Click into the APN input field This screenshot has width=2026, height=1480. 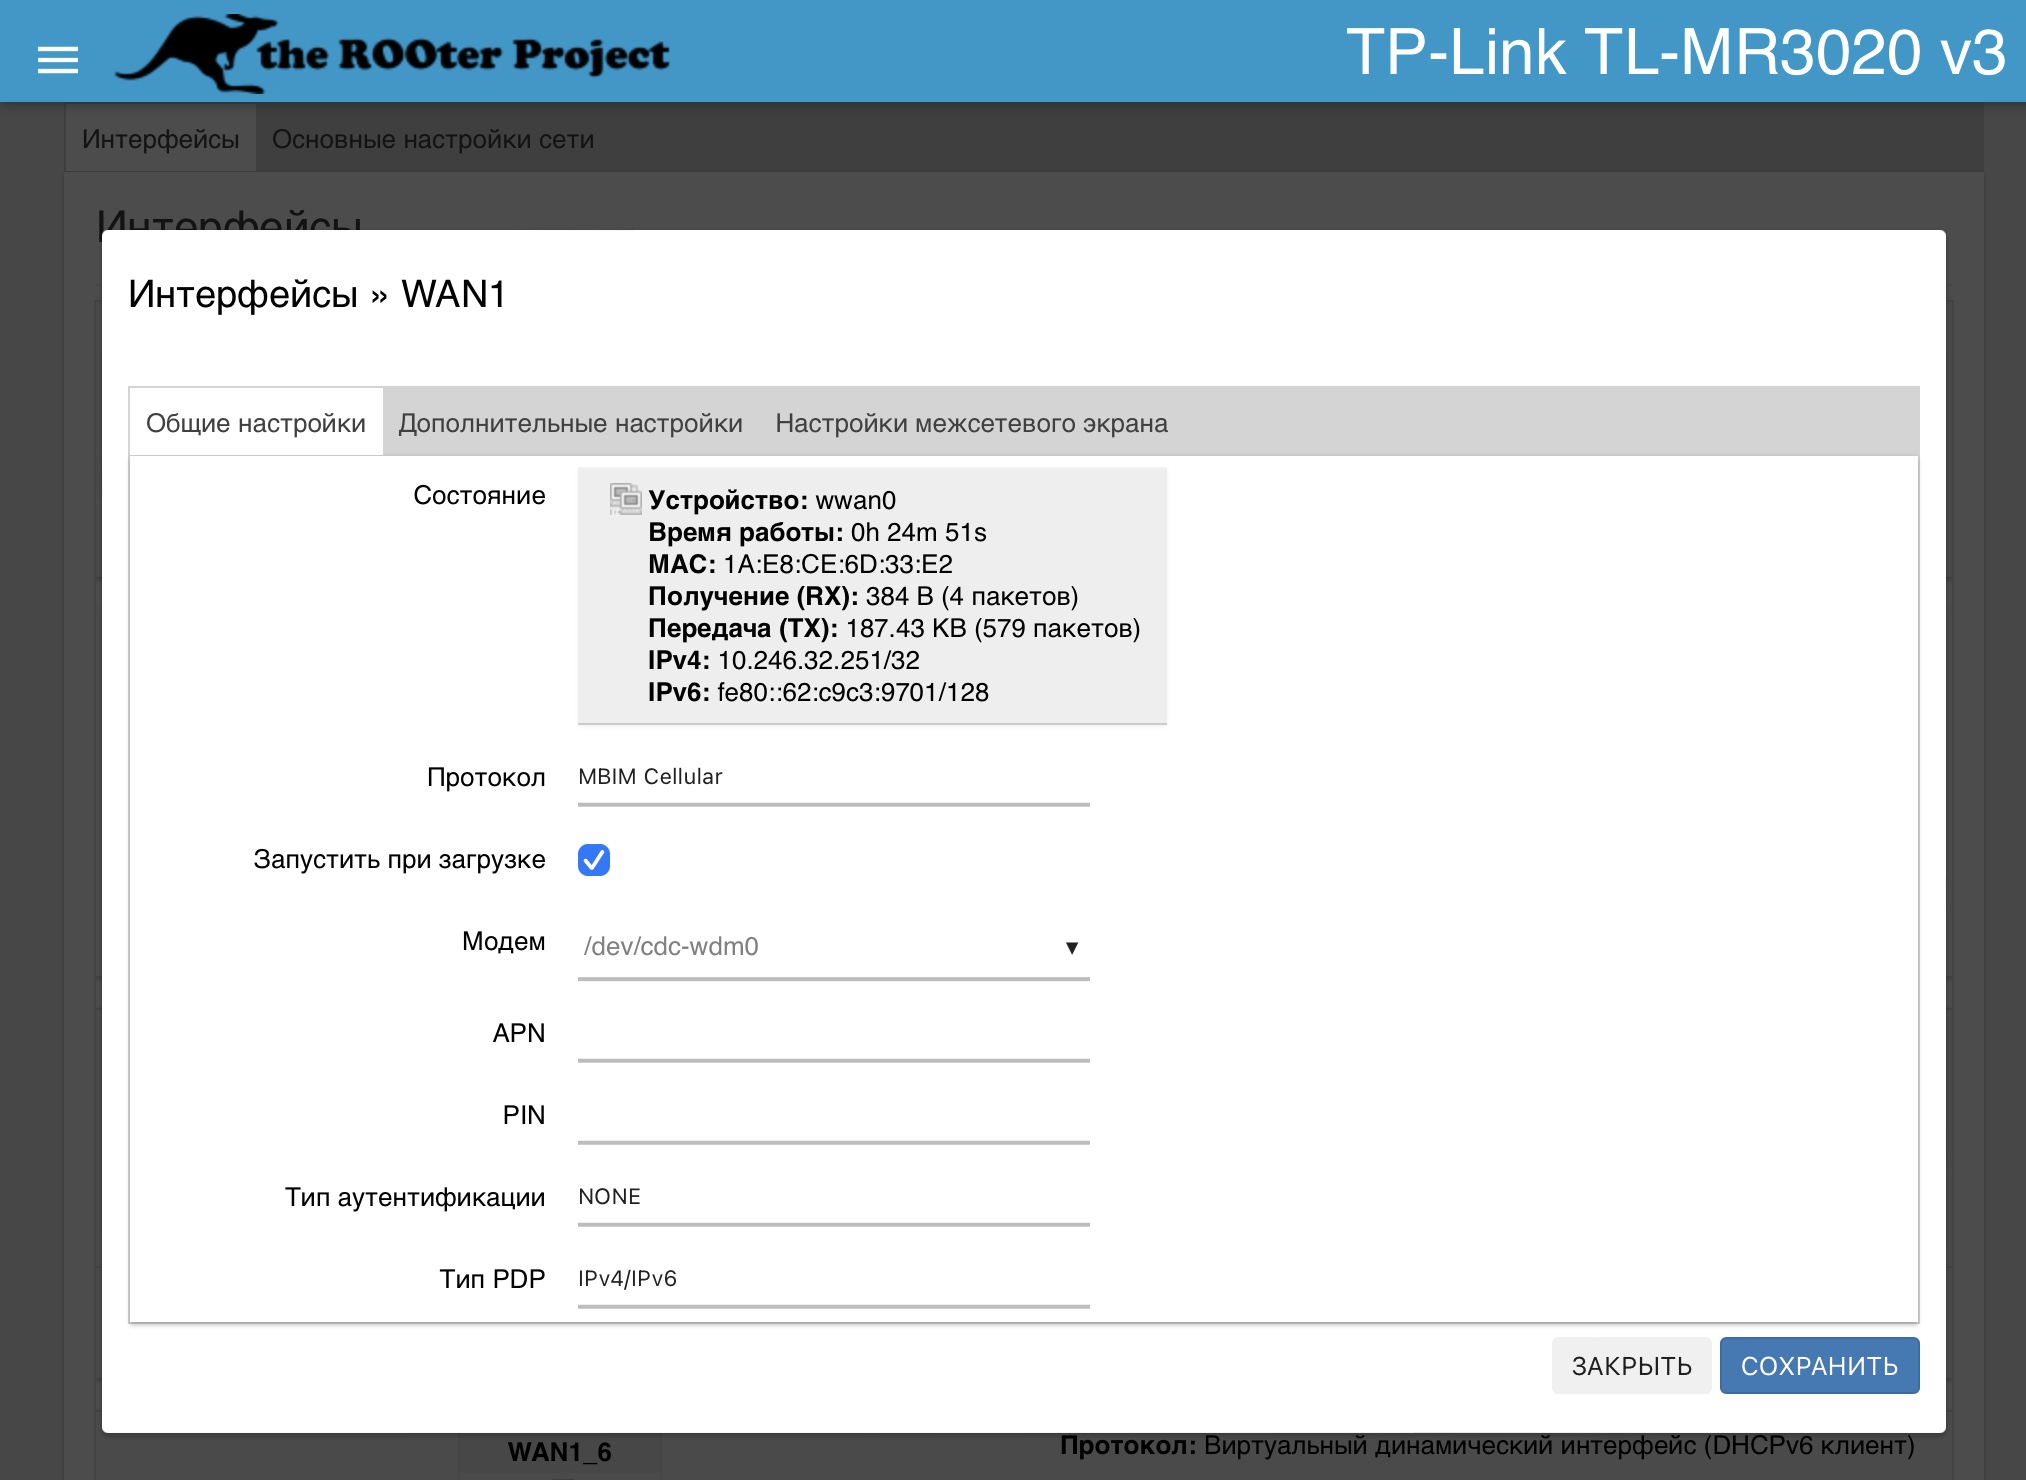(832, 1034)
